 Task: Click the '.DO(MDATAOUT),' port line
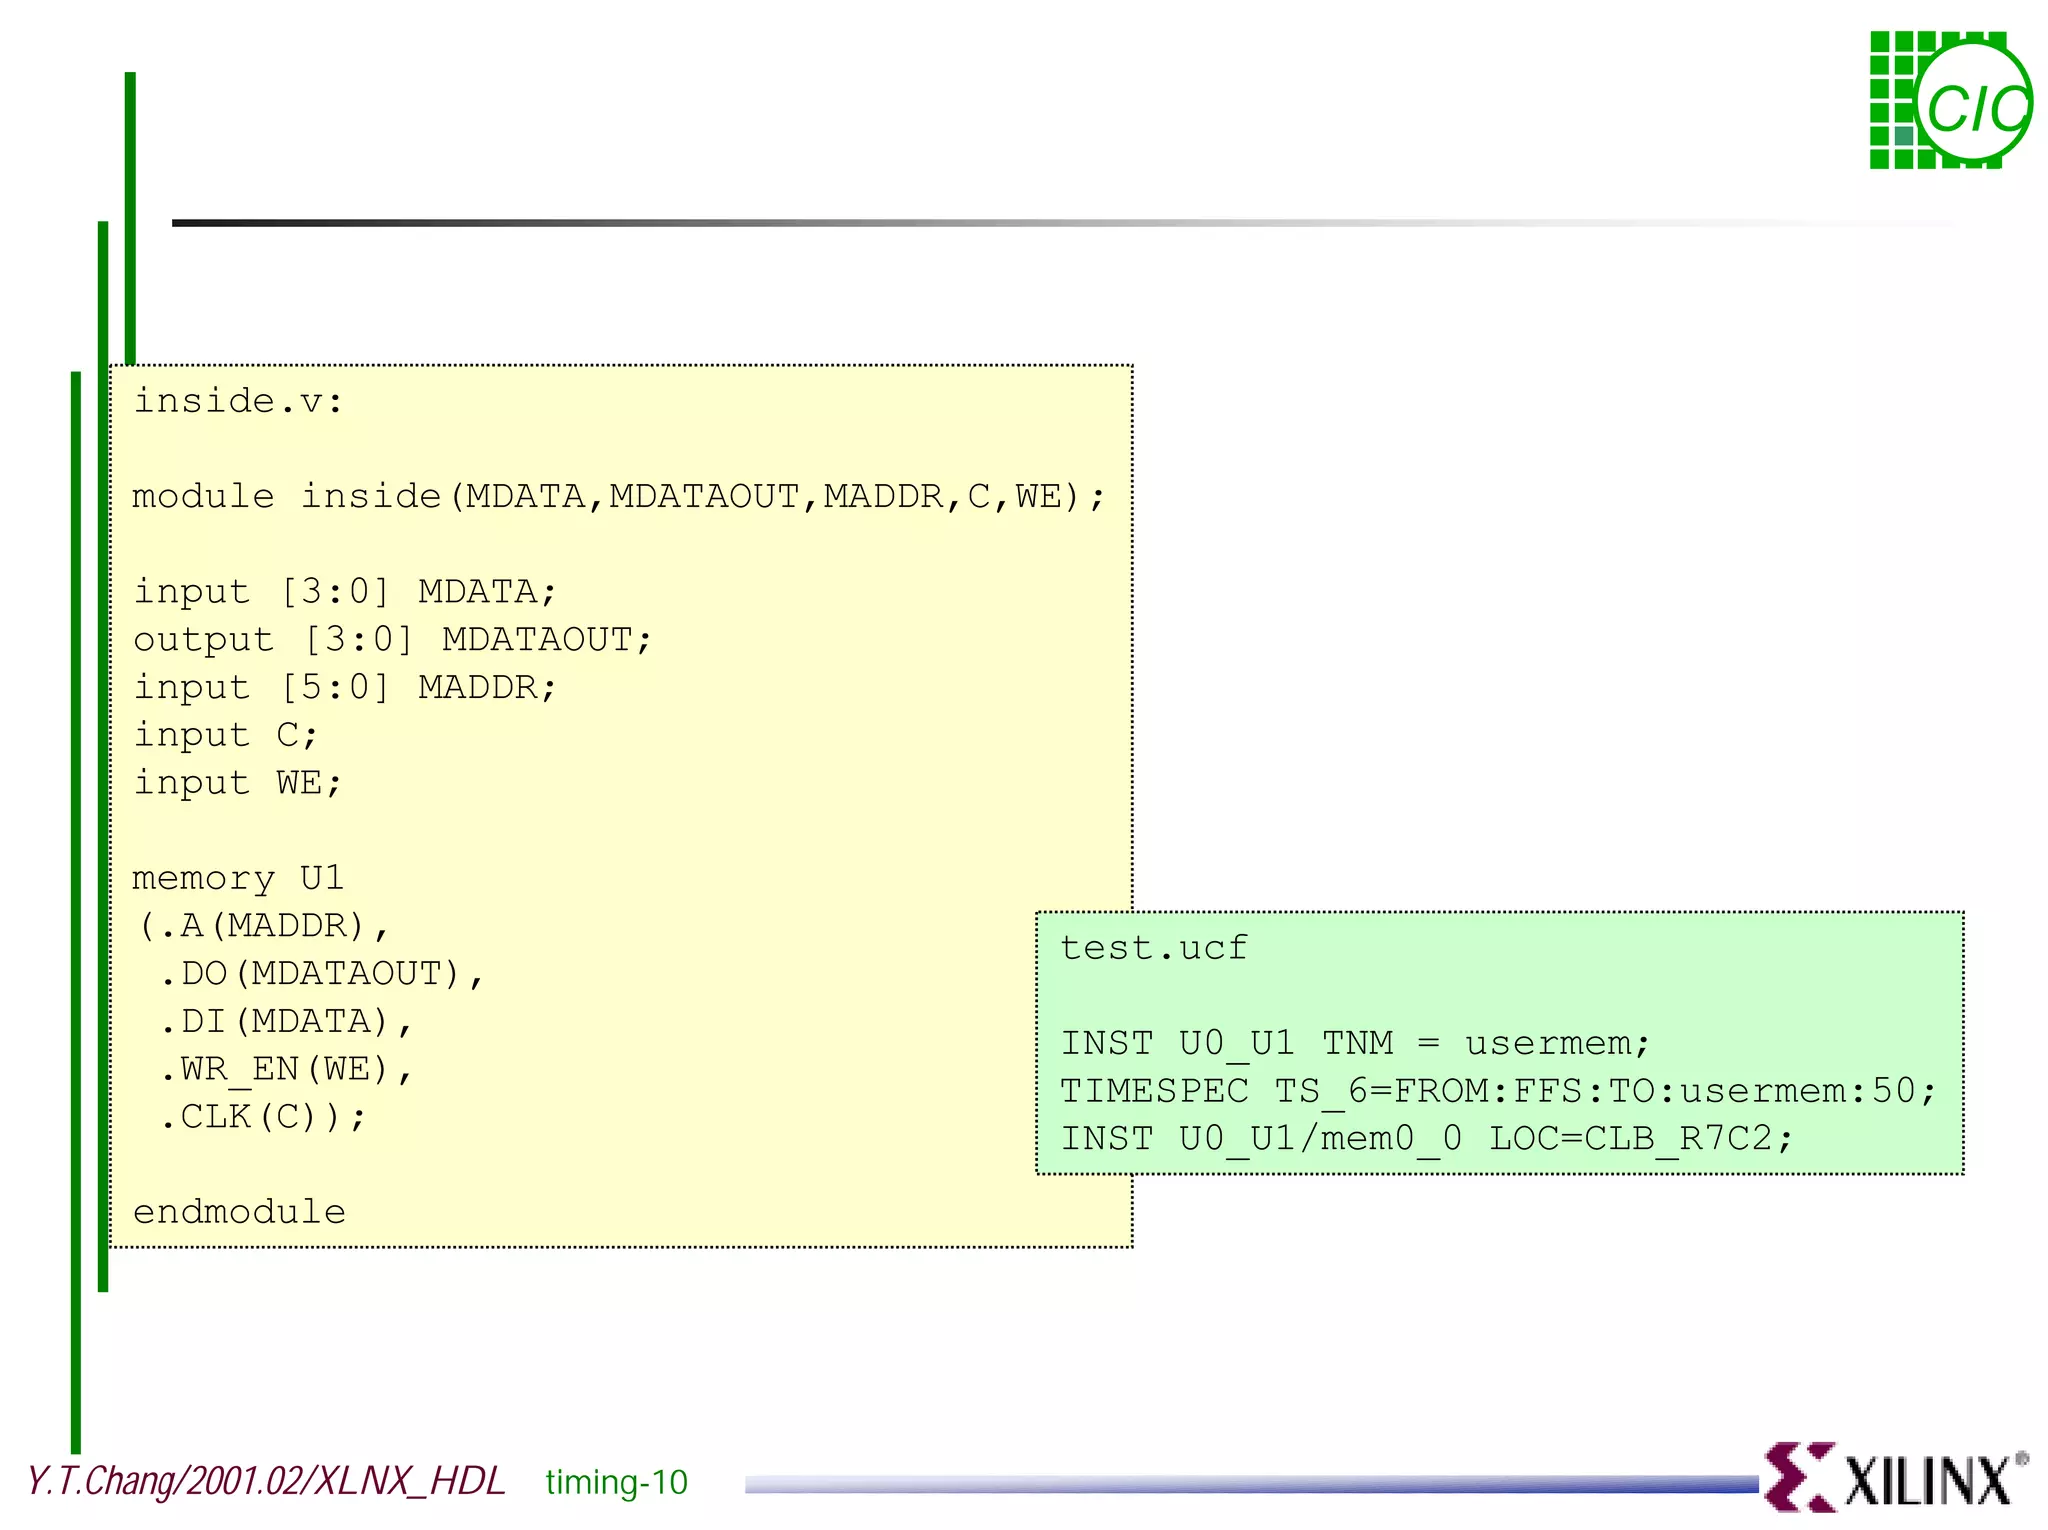pos(322,975)
